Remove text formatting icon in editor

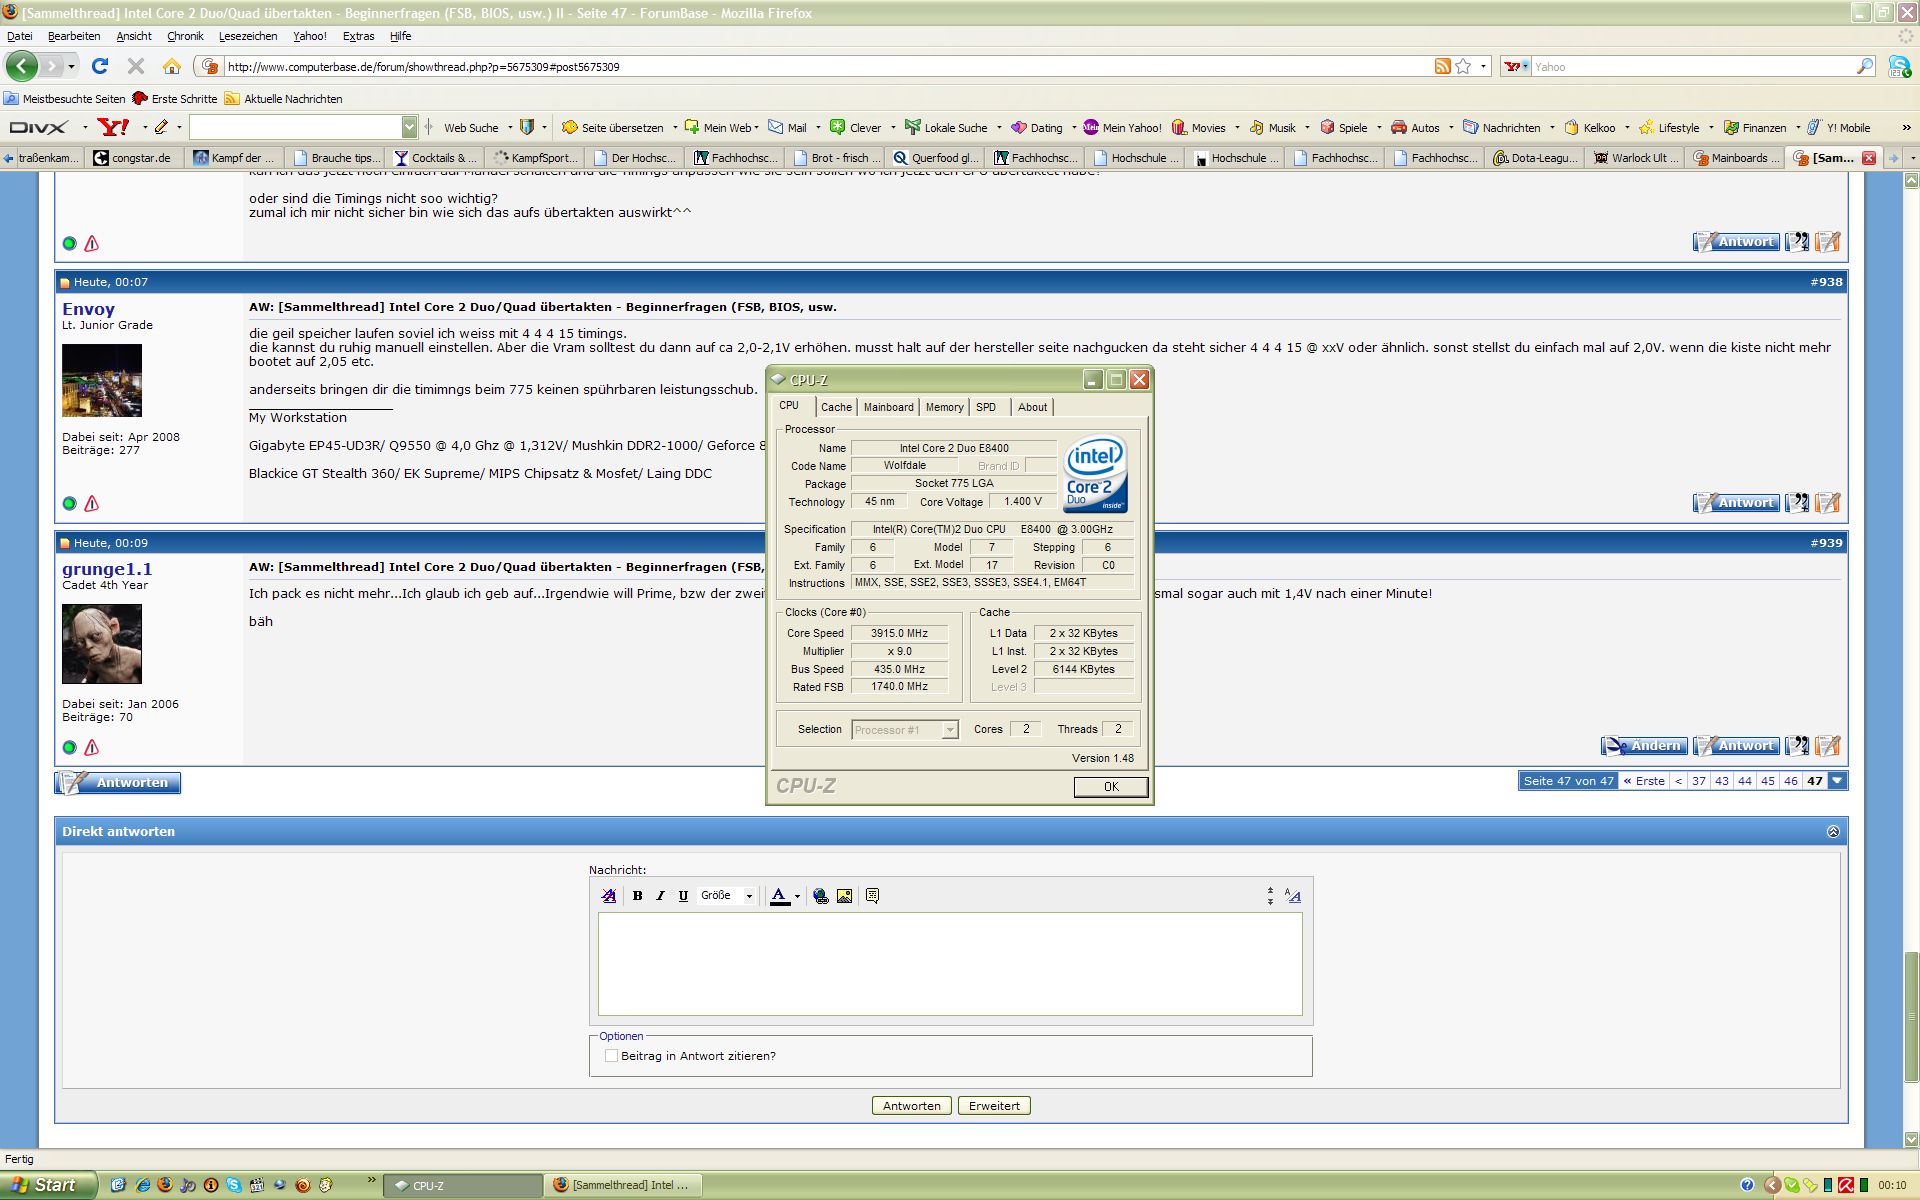click(608, 896)
